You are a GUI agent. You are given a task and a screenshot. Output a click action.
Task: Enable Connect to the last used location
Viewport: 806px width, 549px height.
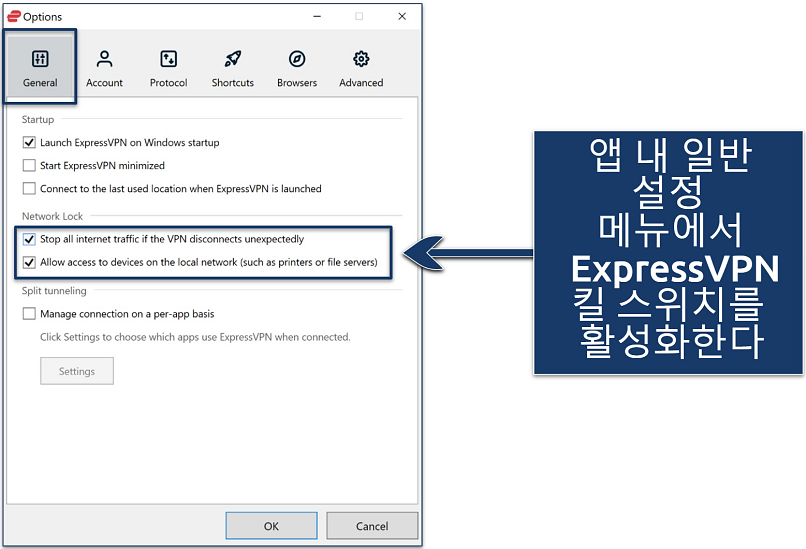click(29, 189)
